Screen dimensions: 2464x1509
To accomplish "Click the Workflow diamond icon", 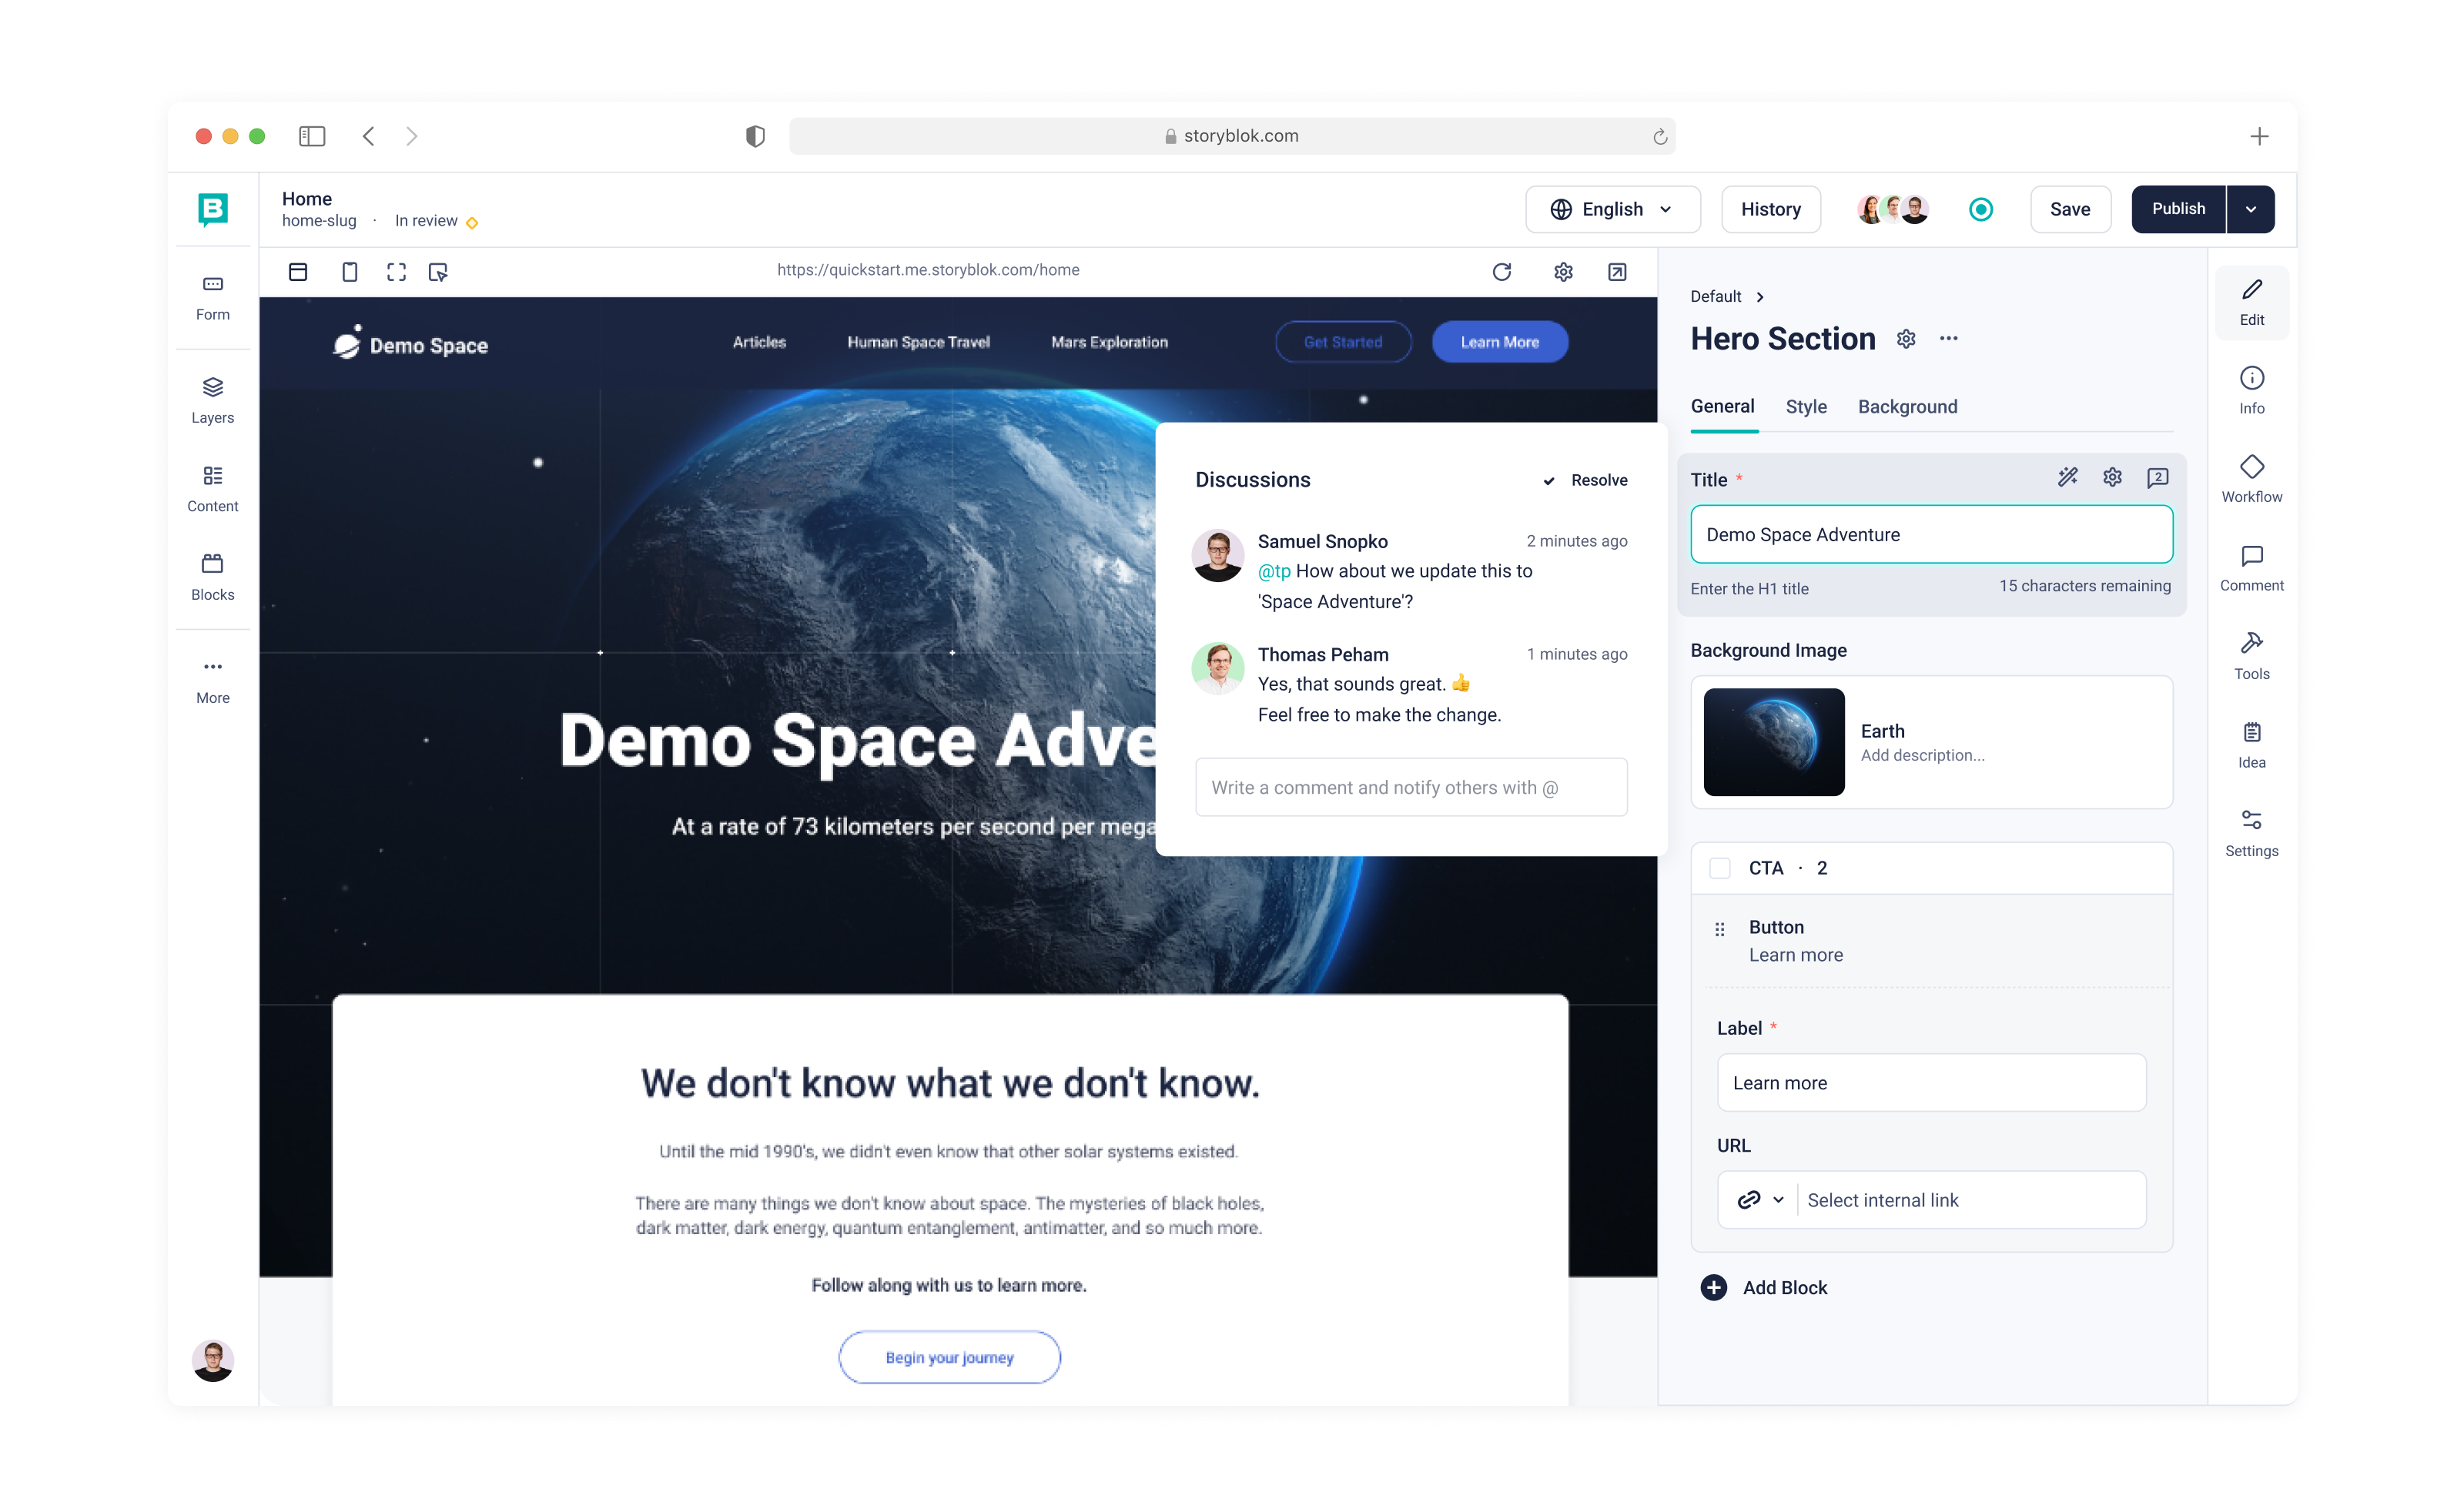I will (x=2251, y=467).
